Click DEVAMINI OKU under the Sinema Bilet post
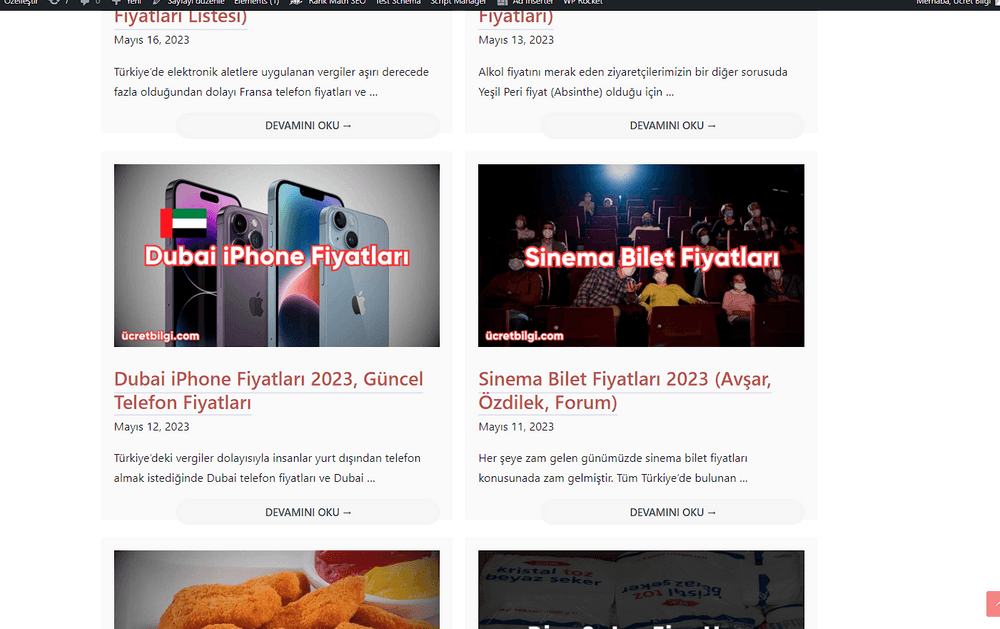The height and width of the screenshot is (629, 1000). [x=673, y=512]
